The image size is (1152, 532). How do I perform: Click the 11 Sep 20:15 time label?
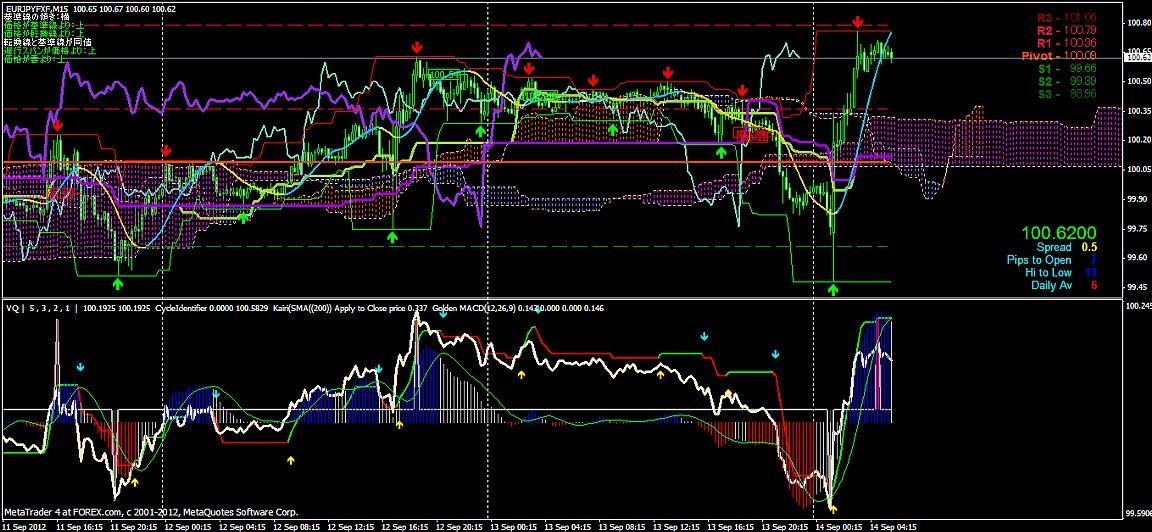click(134, 527)
